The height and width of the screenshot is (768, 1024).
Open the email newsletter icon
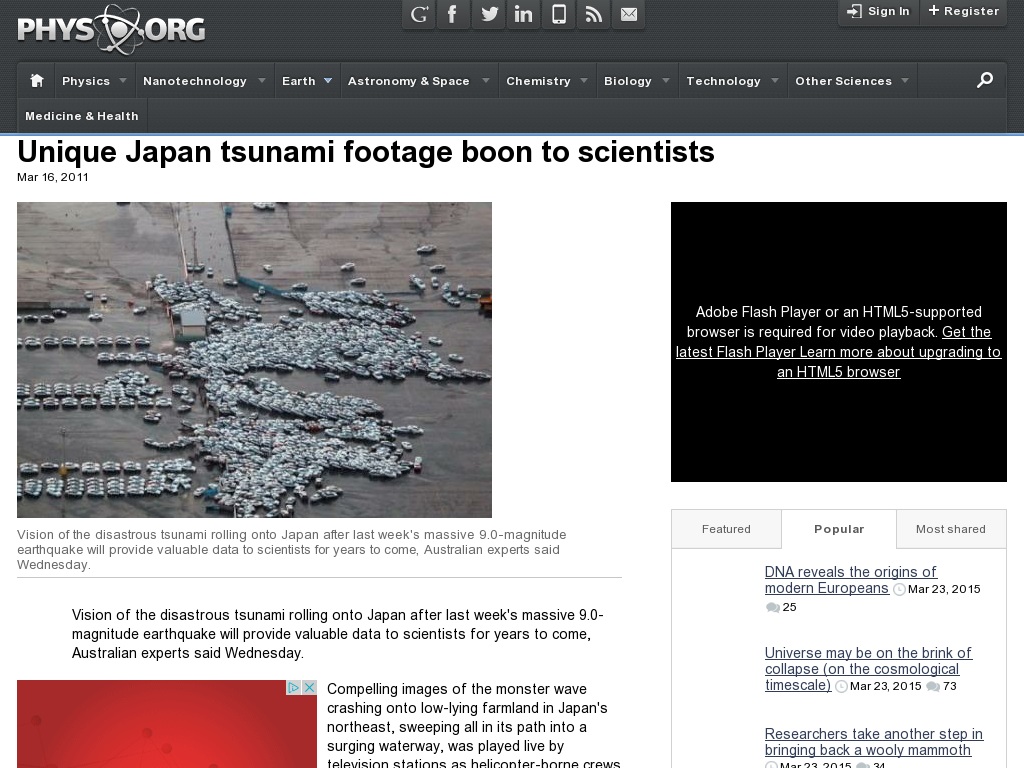629,14
